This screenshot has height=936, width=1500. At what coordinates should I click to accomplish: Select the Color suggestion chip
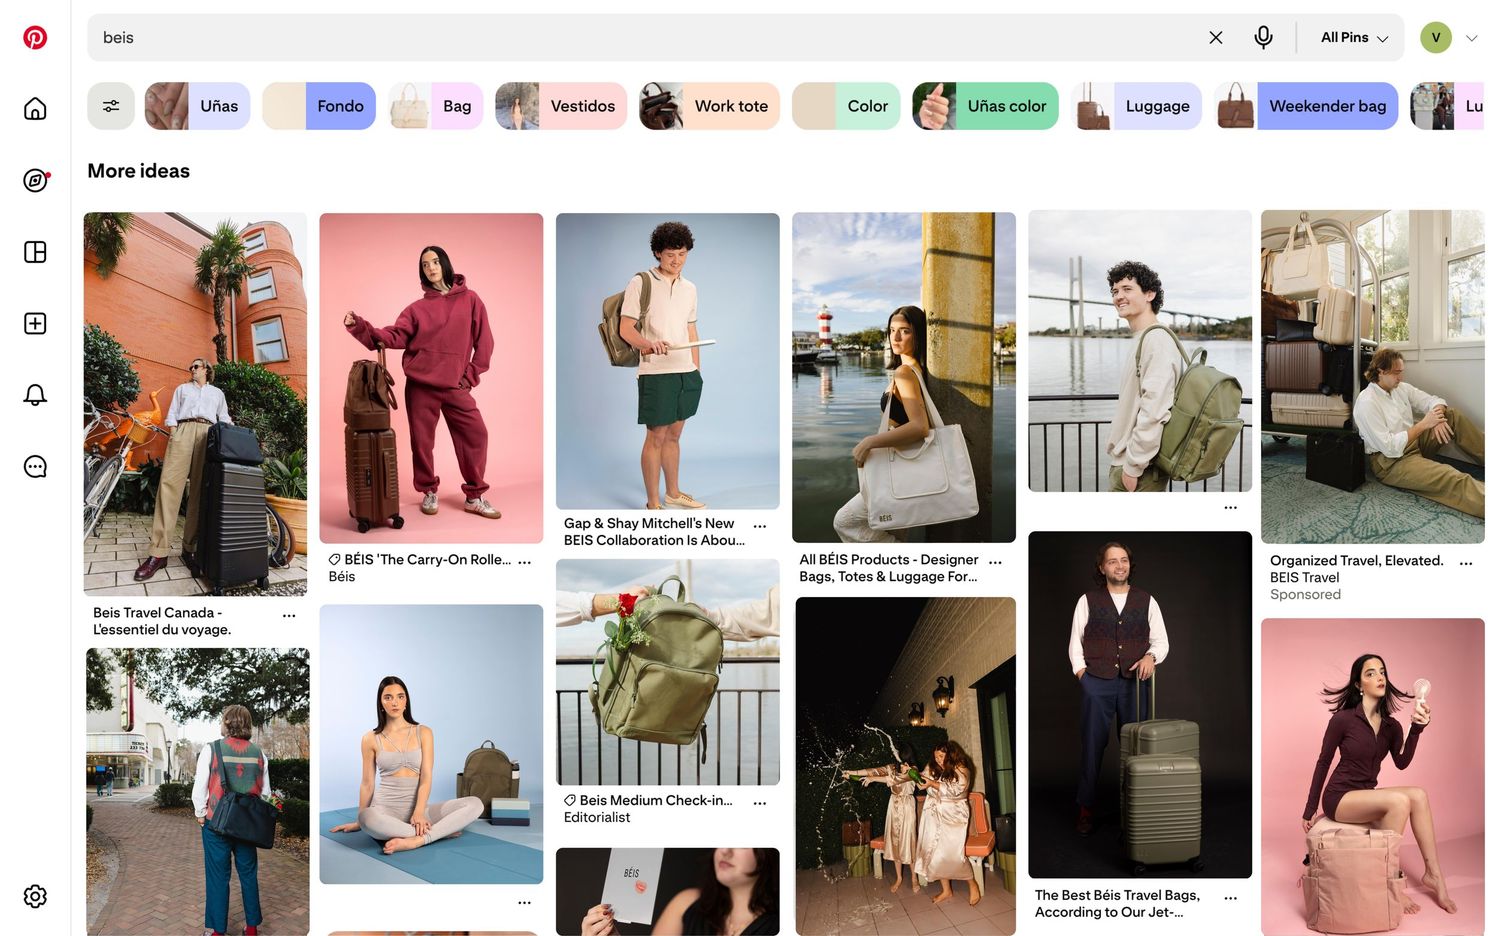point(846,106)
